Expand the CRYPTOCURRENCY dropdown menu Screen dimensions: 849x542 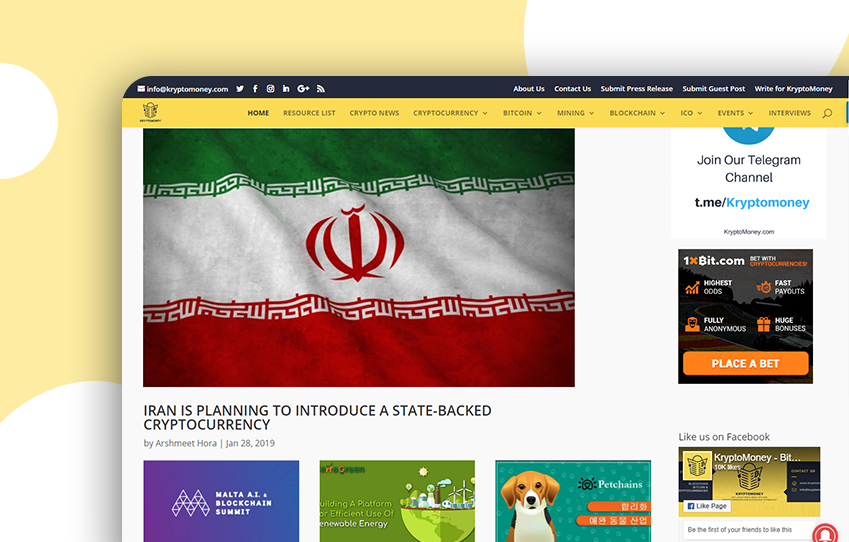(450, 113)
